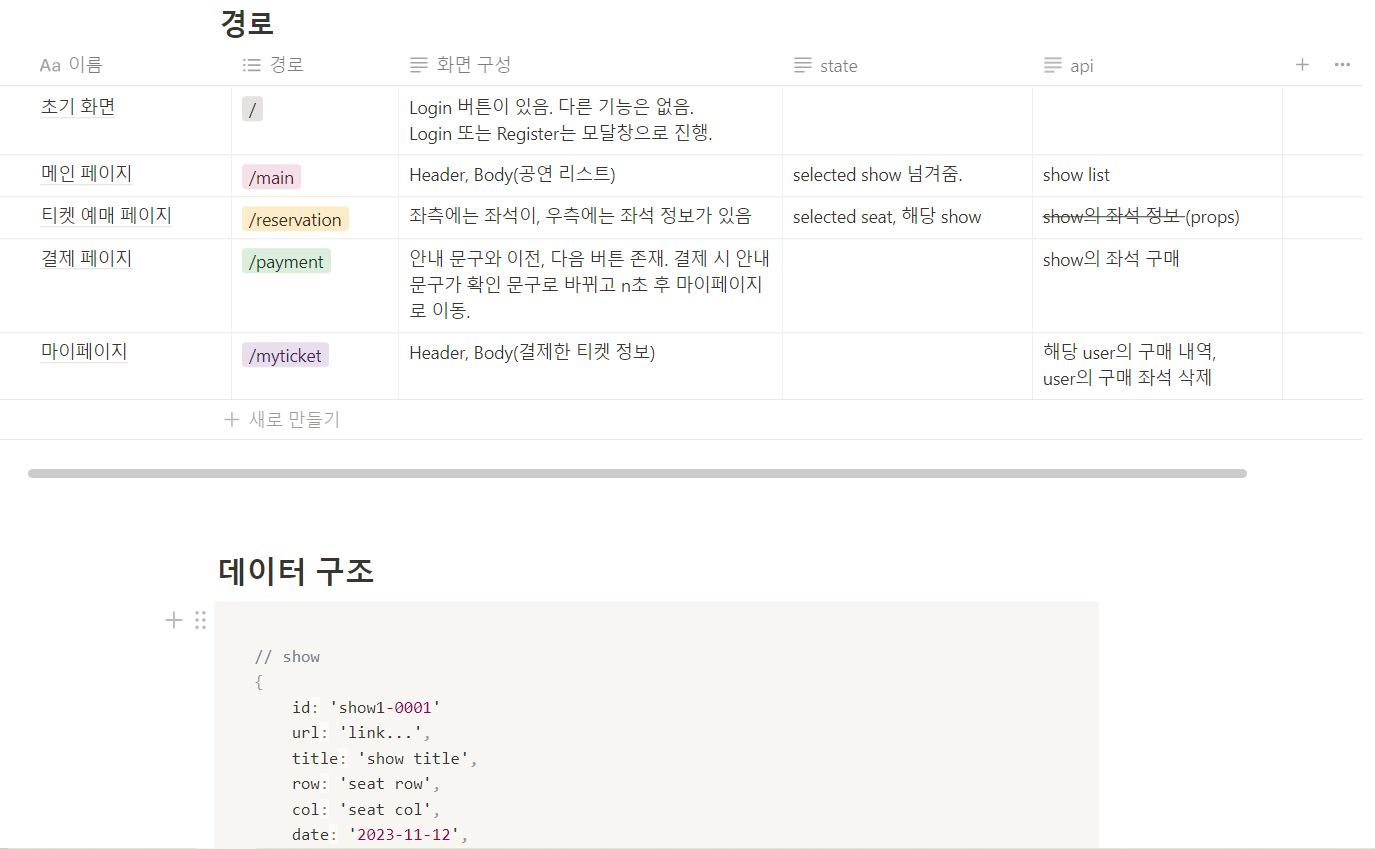Click the "id: 'show1-0001'" code line

coord(366,708)
